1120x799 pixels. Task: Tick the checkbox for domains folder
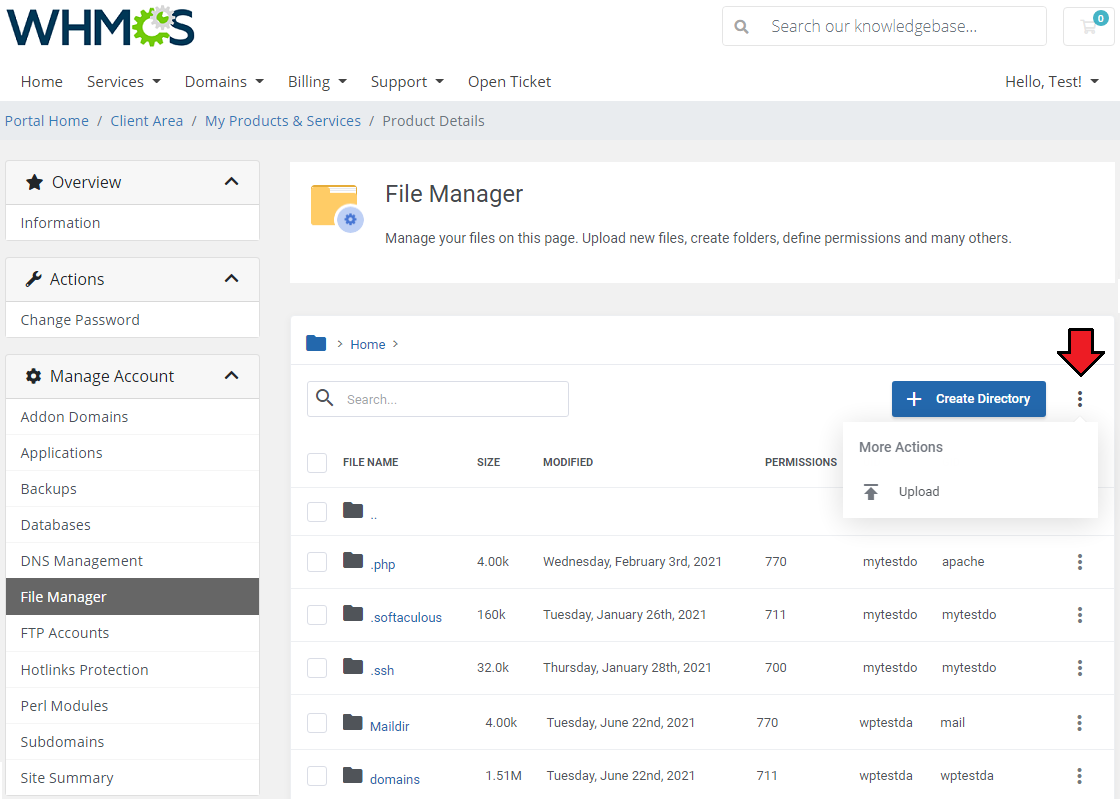(316, 775)
